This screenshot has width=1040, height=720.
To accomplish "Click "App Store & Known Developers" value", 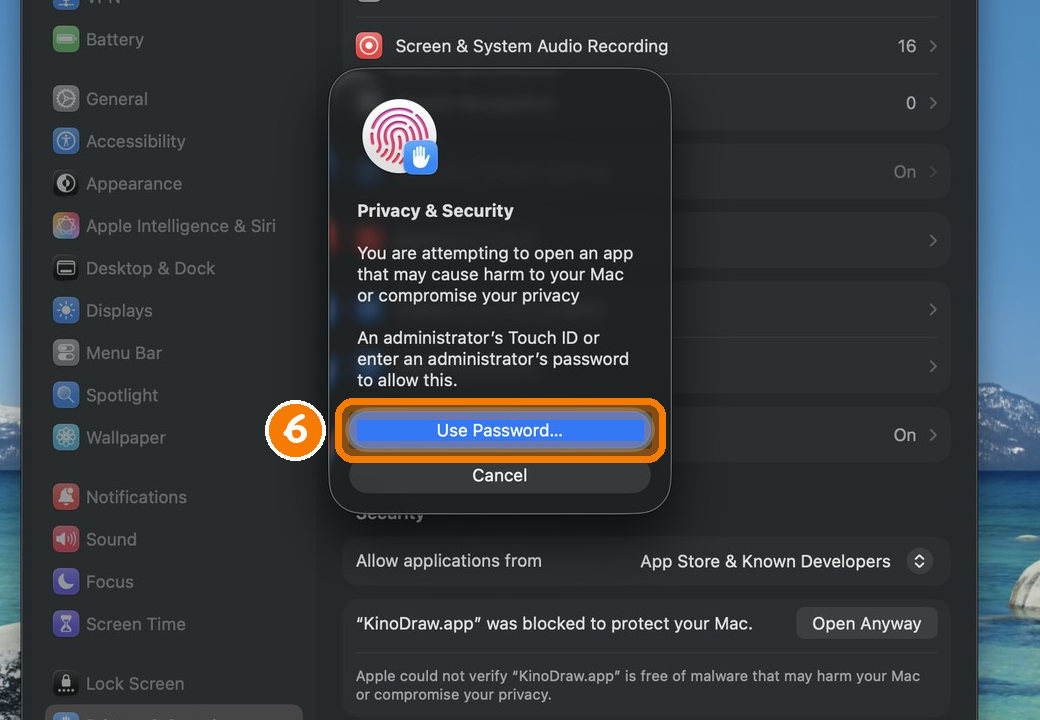I will (765, 562).
